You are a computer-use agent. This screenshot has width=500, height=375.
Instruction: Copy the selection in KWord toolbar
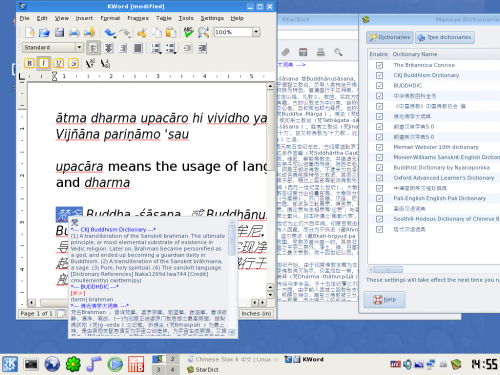157,32
